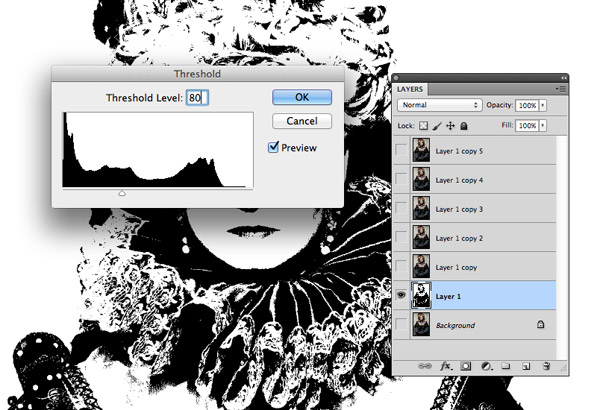Show Layer 1 copy 2 visibility box
The width and height of the screenshot is (600, 410).
pos(401,237)
